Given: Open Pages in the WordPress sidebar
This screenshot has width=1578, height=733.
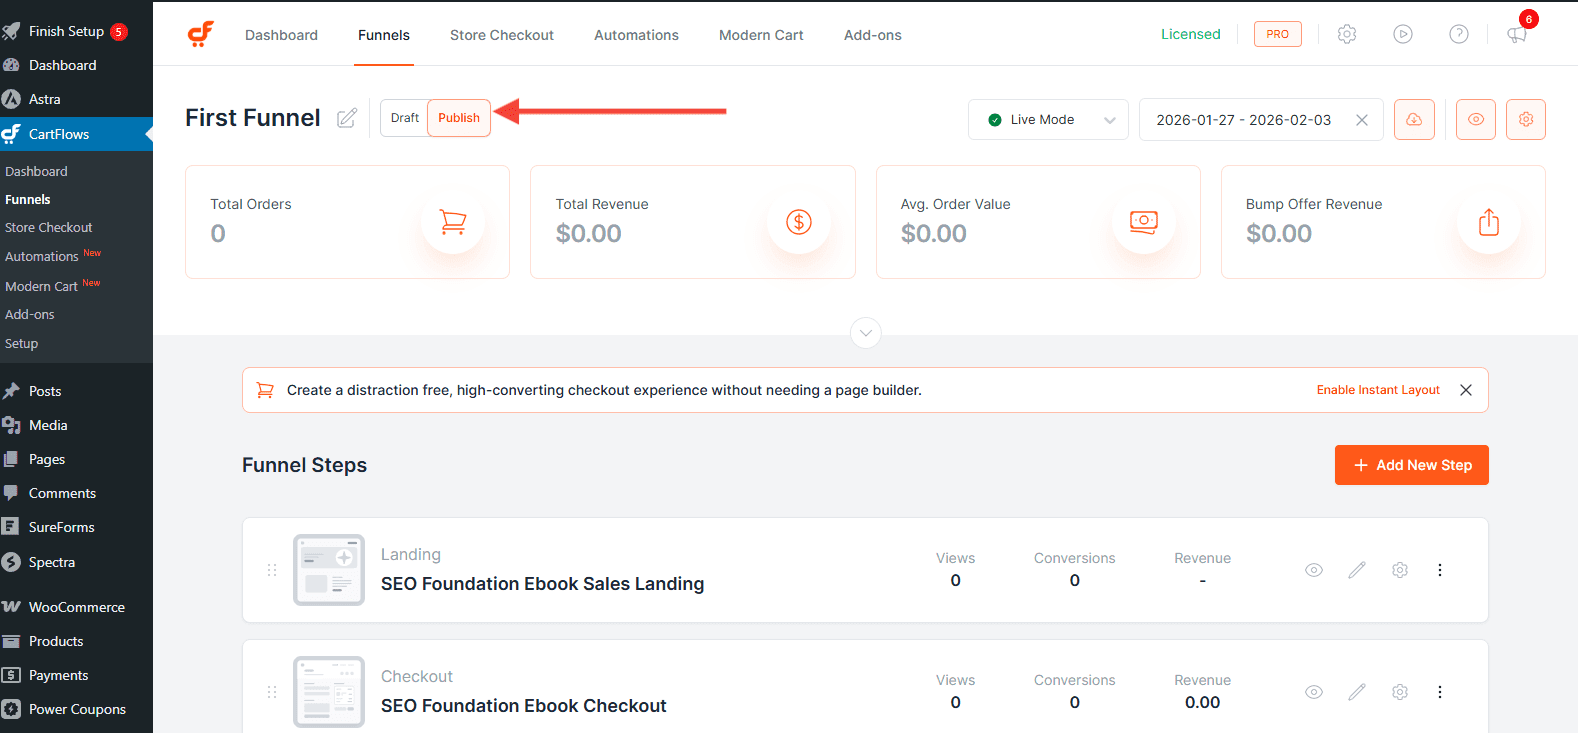Looking at the screenshot, I should [76, 459].
